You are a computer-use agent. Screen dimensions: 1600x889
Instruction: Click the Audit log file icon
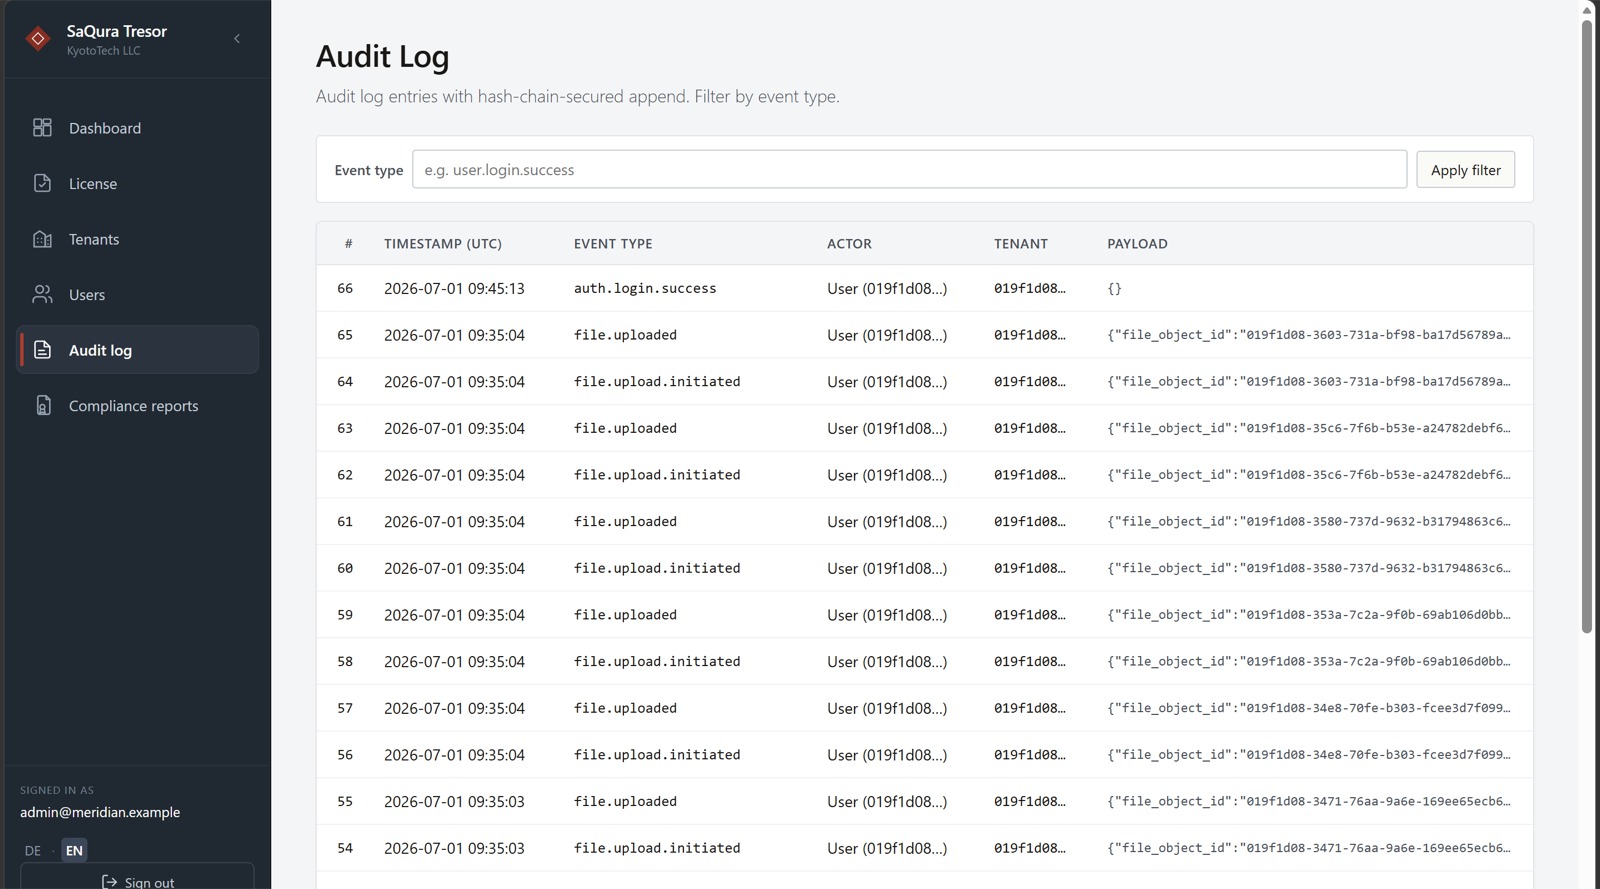click(x=42, y=350)
